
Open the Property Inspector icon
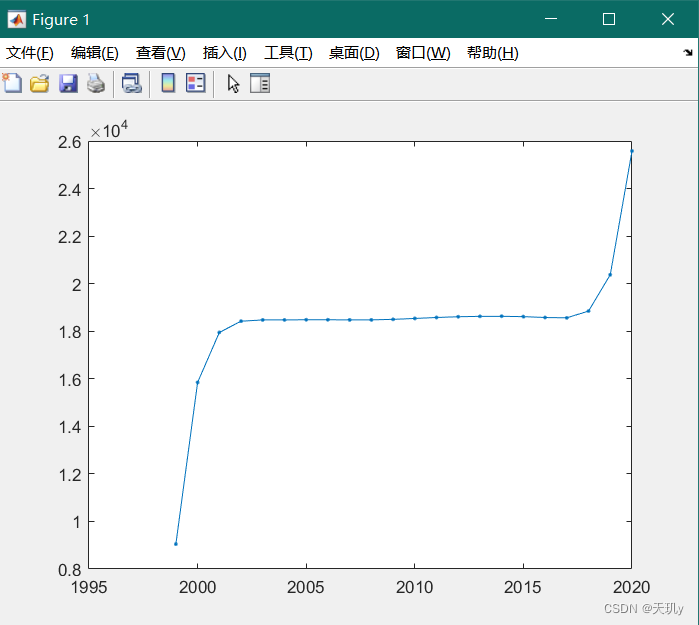(260, 83)
